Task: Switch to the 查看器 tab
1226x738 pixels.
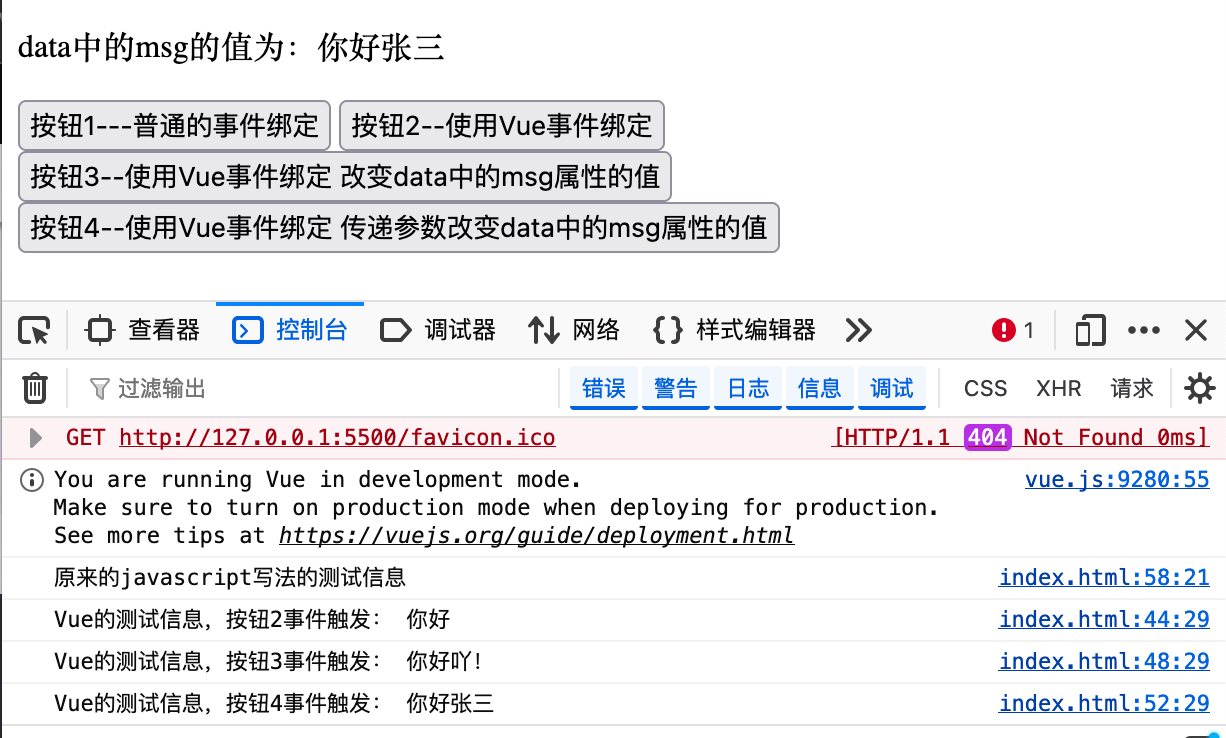Action: pyautogui.click(x=143, y=331)
